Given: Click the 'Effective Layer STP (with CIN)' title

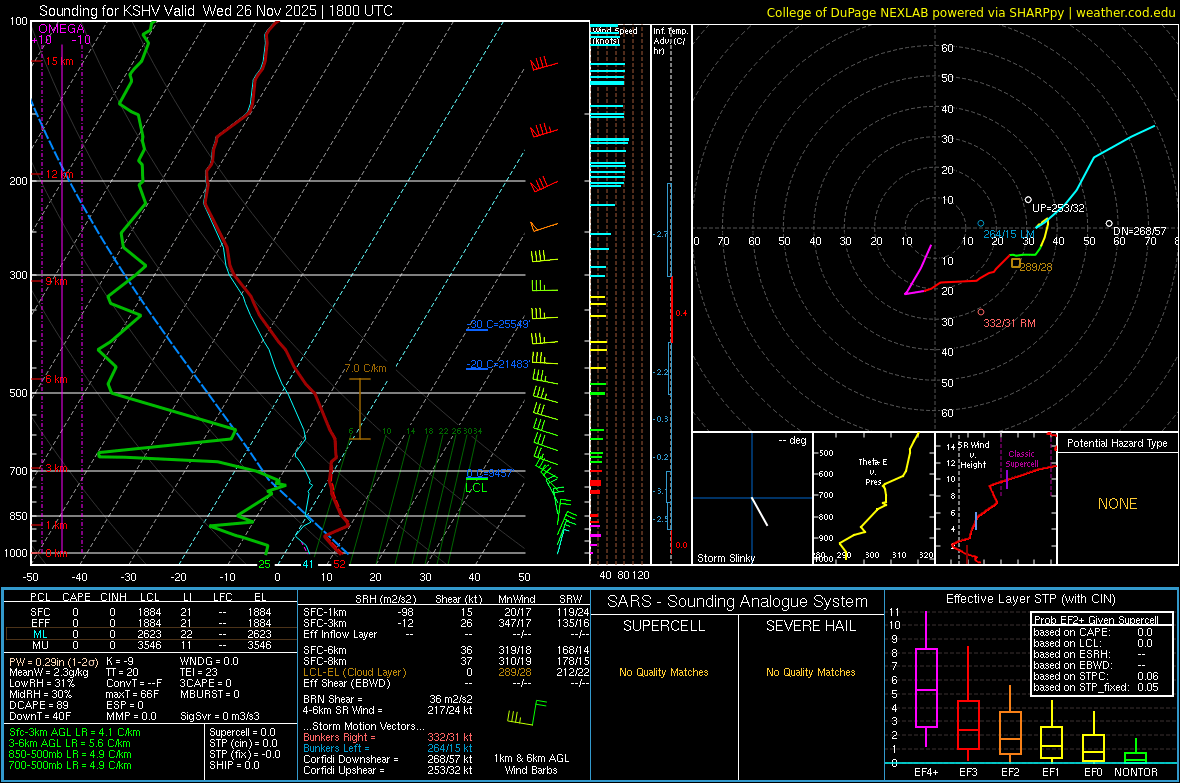Looking at the screenshot, I should pos(1030,599).
